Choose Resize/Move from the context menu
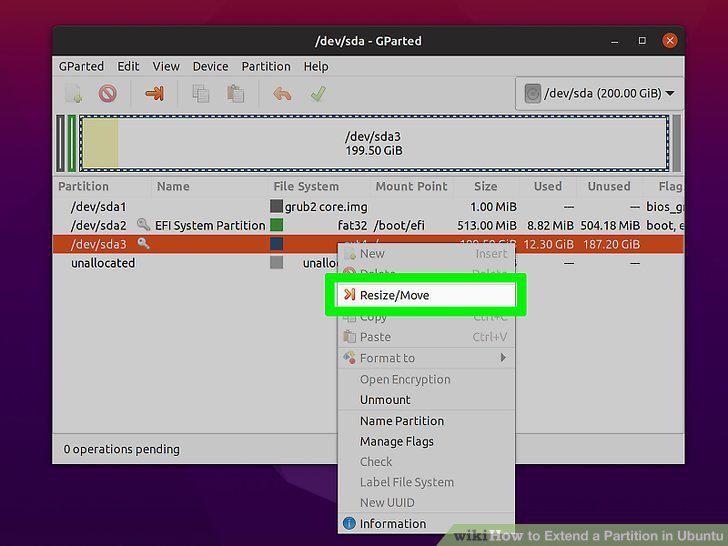This screenshot has width=728, height=546. tap(426, 295)
